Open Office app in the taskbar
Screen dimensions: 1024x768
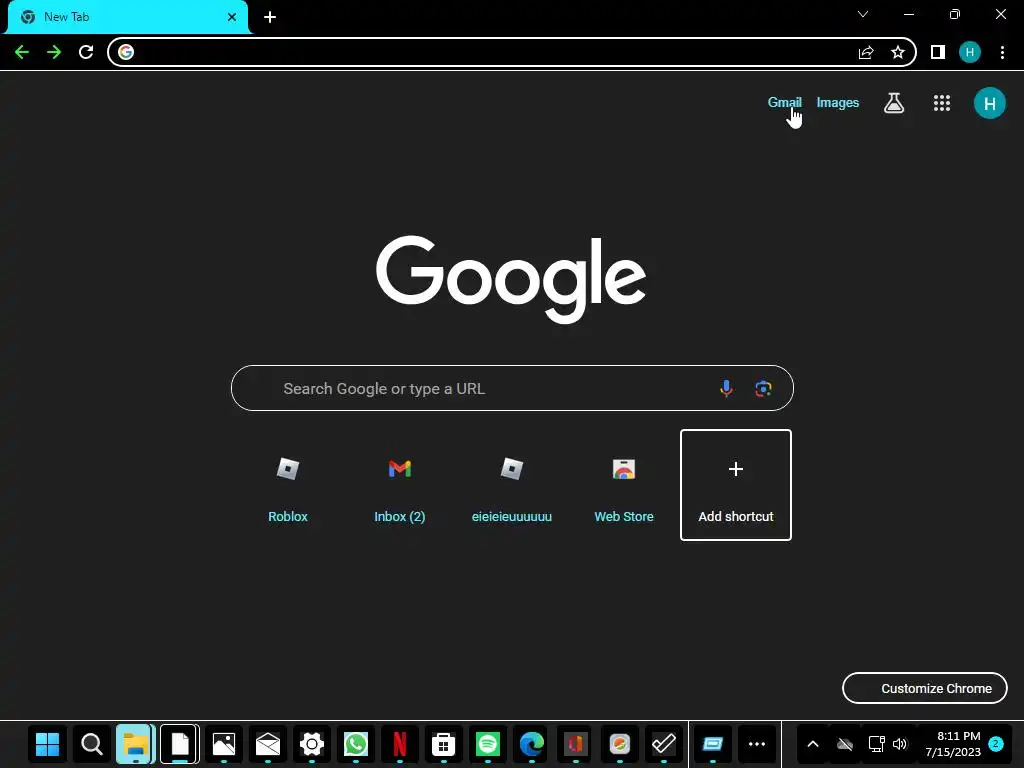click(575, 744)
